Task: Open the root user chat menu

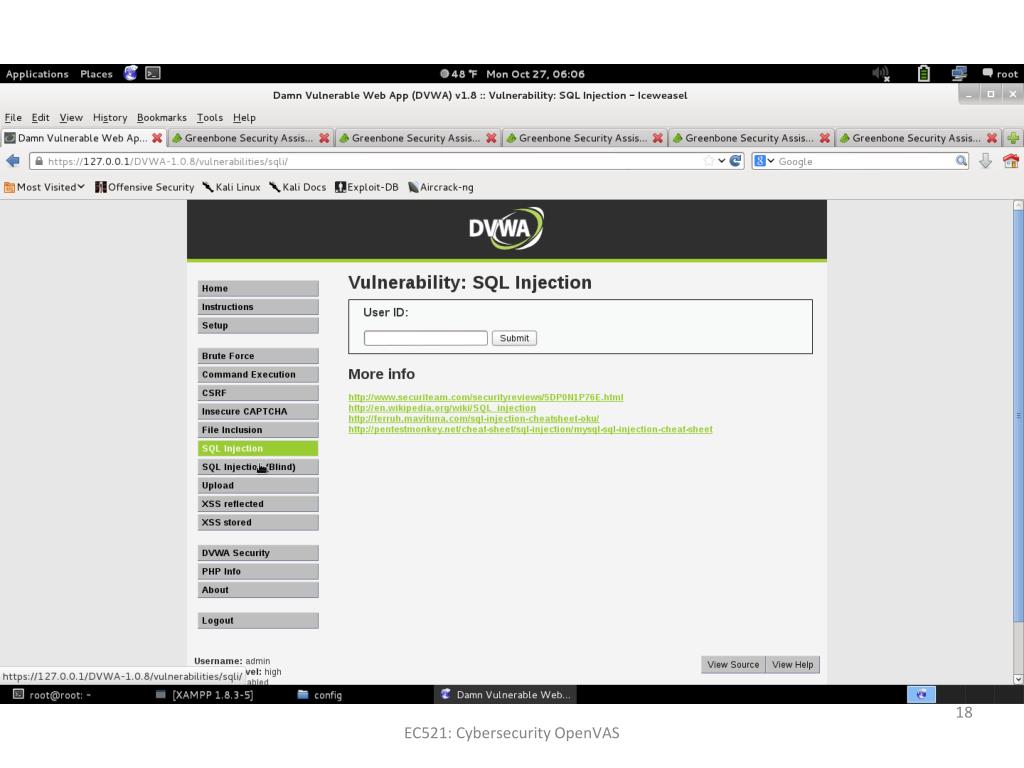Action: point(1000,74)
